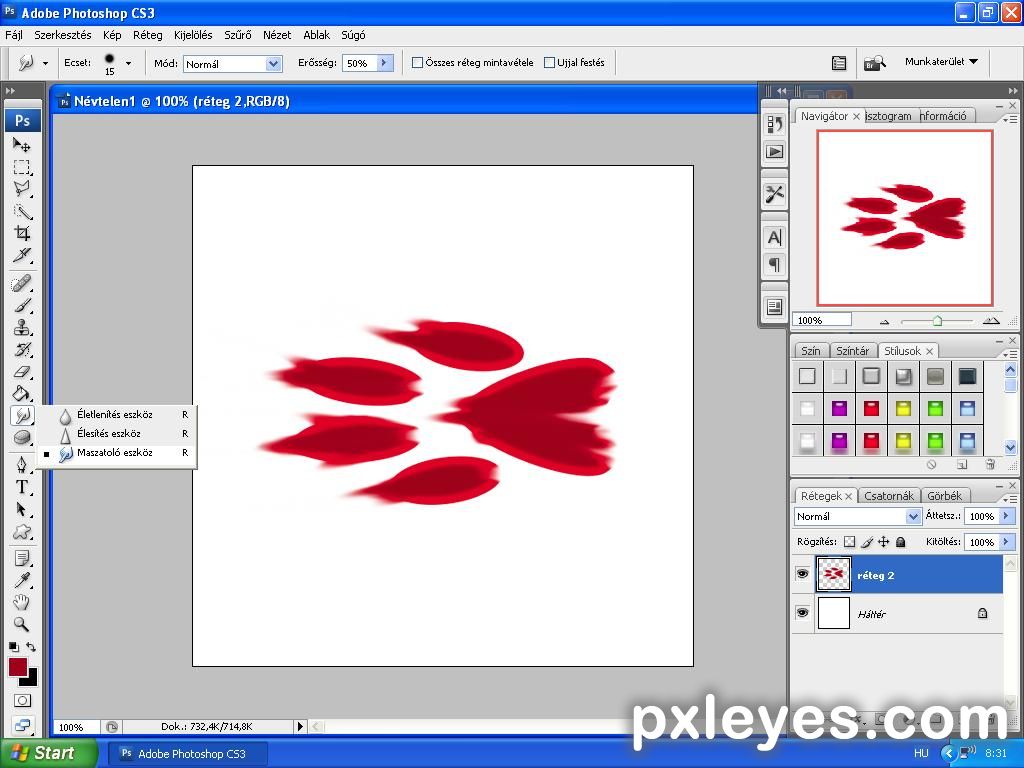Select the Rectangular Marquee tool
Screen dimensions: 1024x768
pos(22,167)
